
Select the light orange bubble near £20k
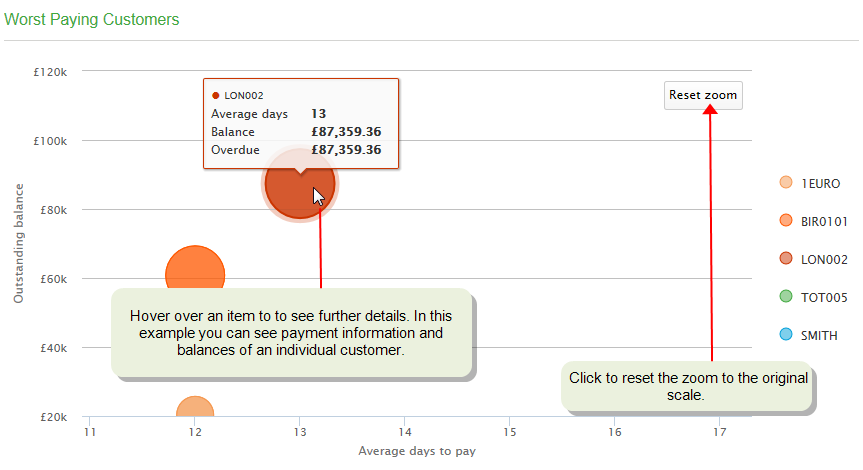point(195,406)
